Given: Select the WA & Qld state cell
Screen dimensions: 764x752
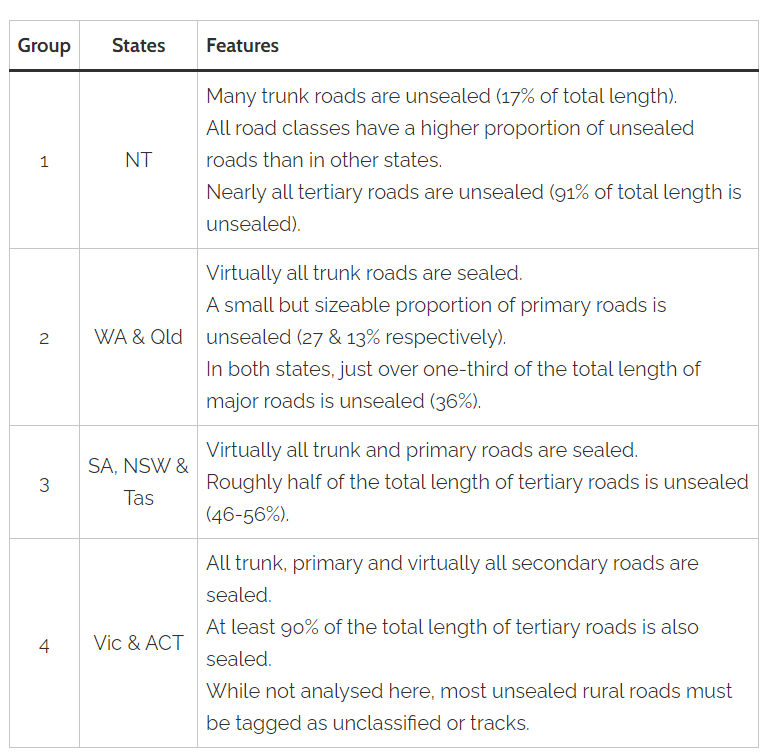Looking at the screenshot, I should point(138,337).
